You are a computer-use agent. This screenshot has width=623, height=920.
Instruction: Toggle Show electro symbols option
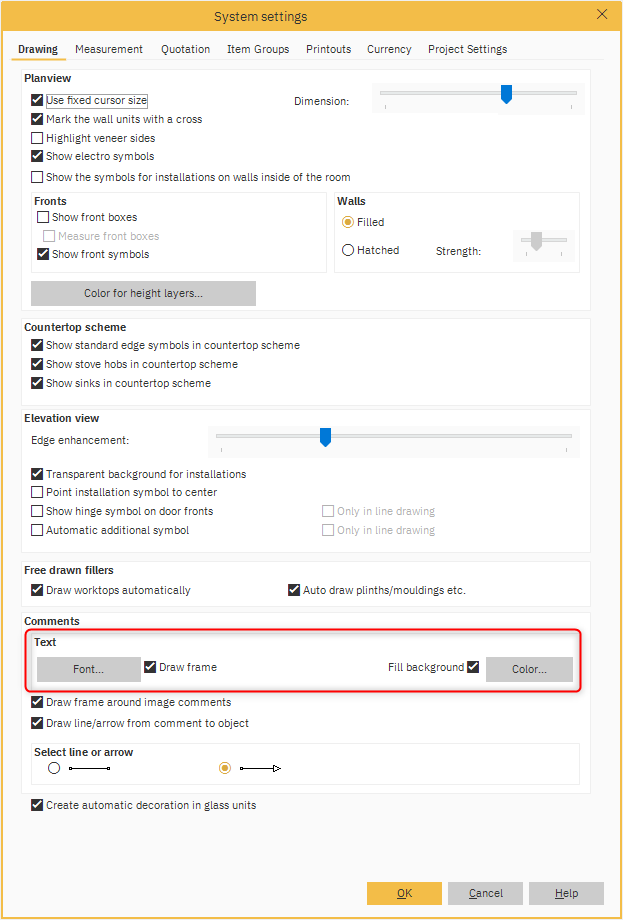[x=38, y=156]
